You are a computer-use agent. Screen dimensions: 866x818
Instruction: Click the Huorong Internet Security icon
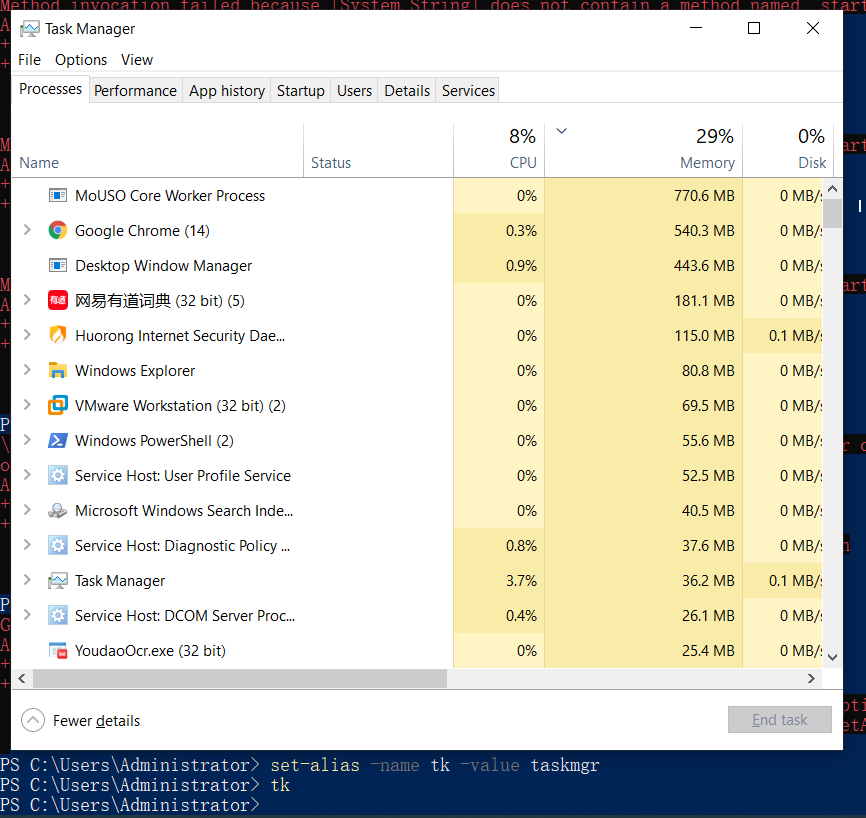point(57,335)
